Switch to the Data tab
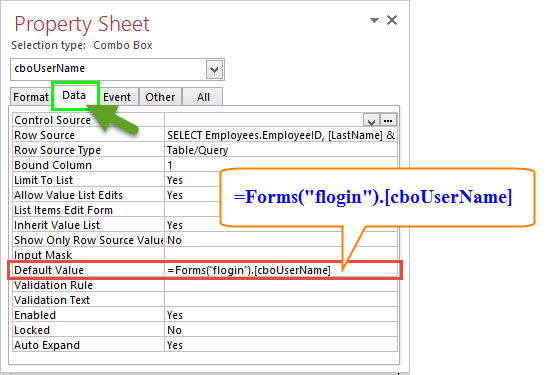 [x=74, y=95]
